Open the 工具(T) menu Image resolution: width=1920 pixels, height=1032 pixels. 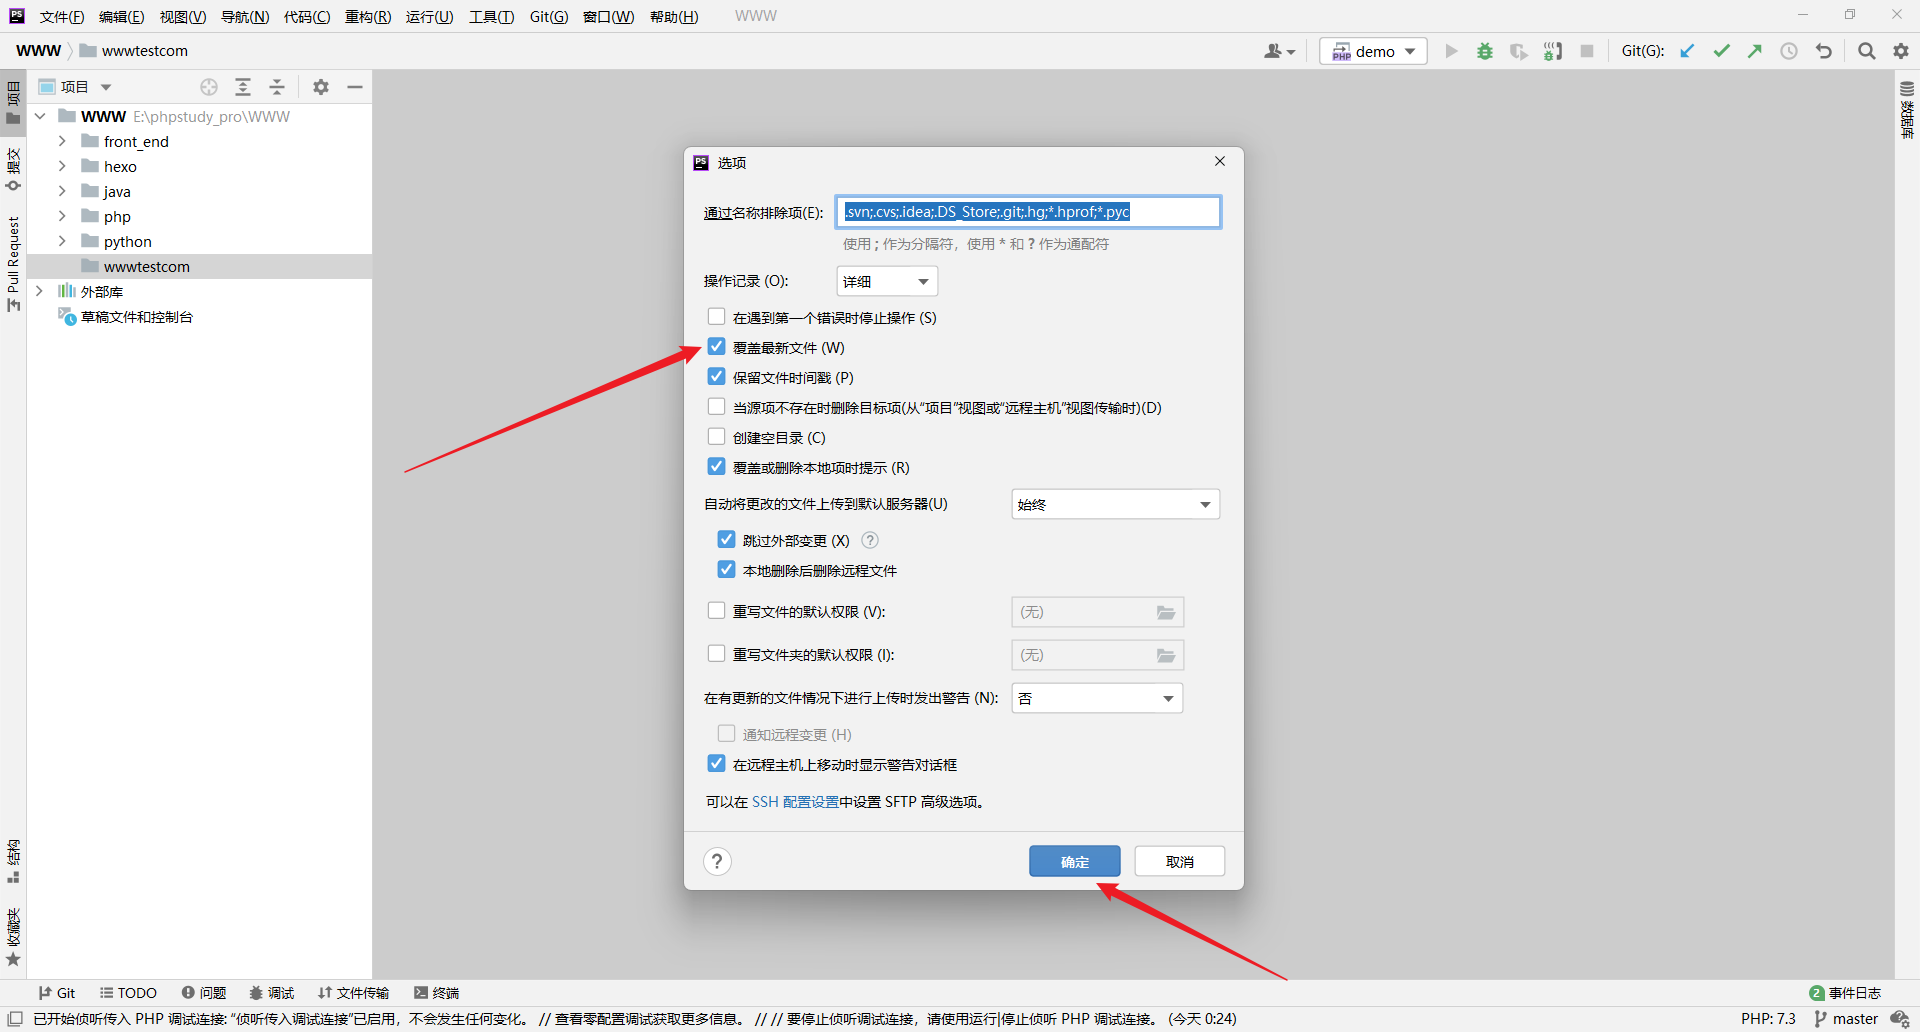pyautogui.click(x=491, y=17)
